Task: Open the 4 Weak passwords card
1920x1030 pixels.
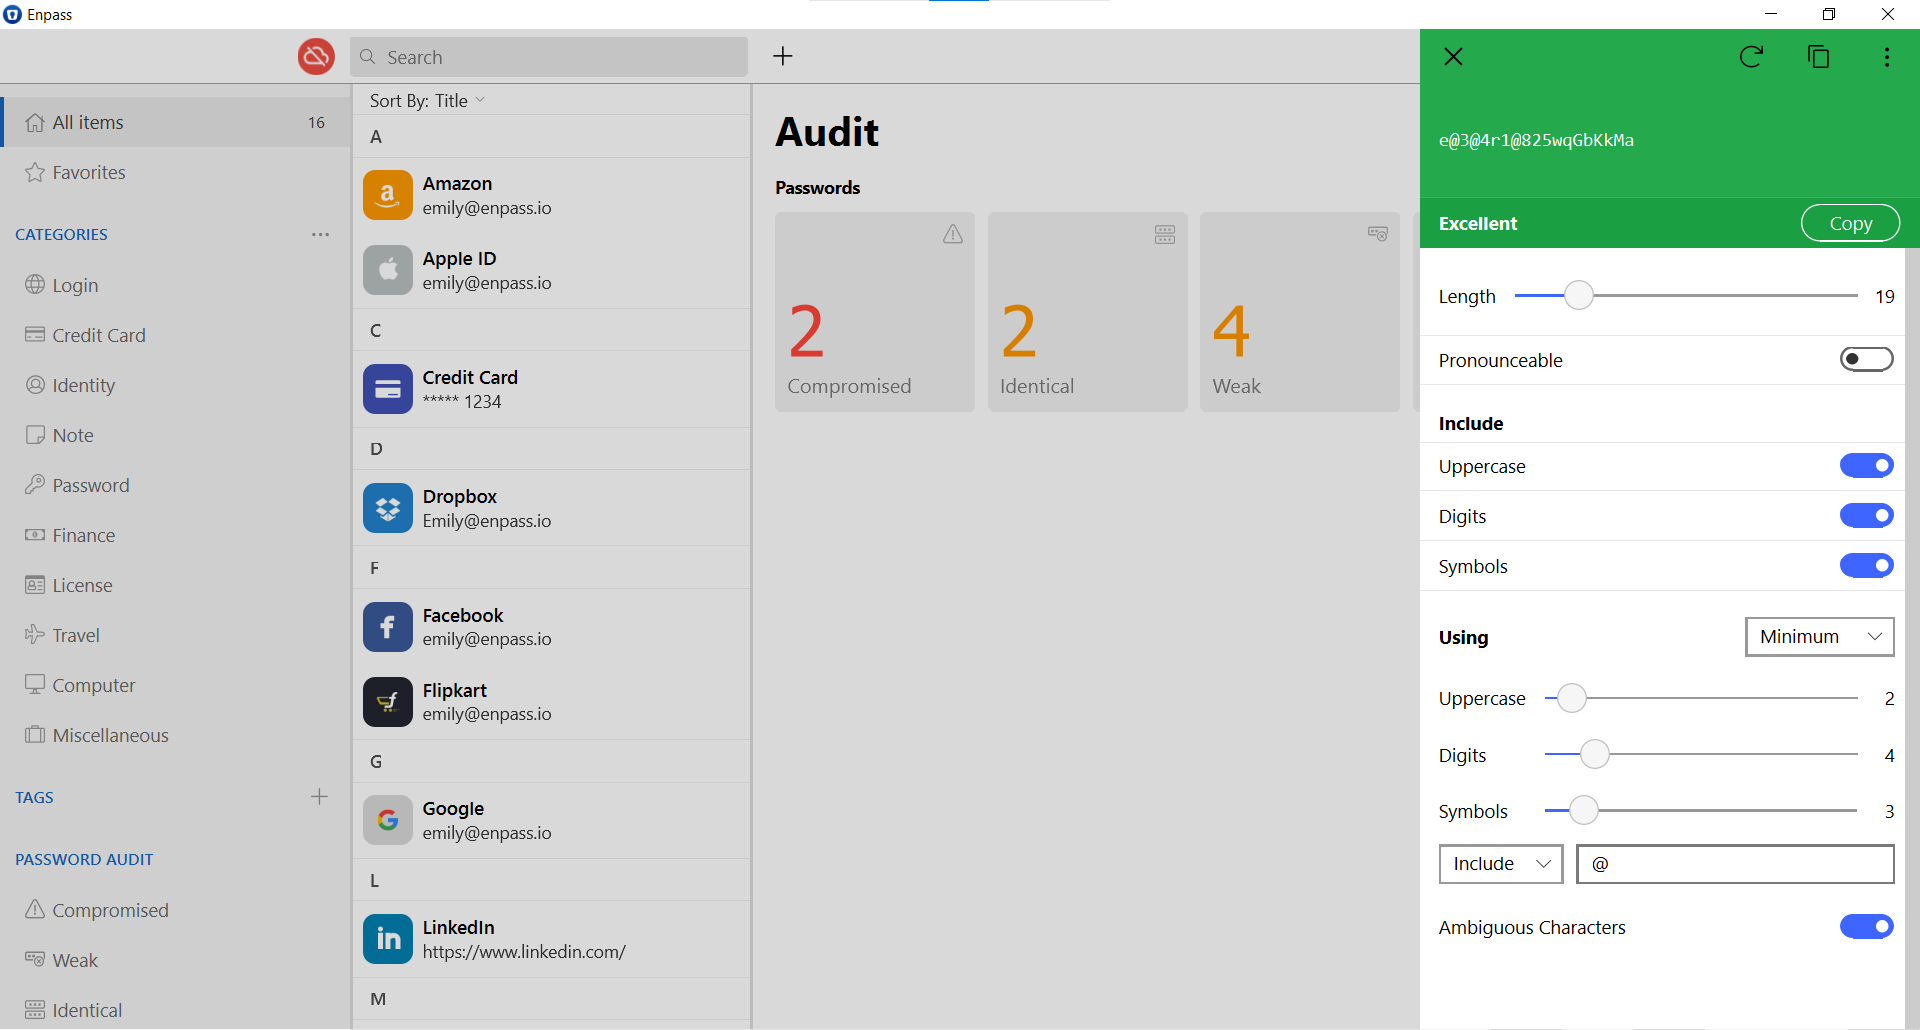Action: click(1300, 312)
